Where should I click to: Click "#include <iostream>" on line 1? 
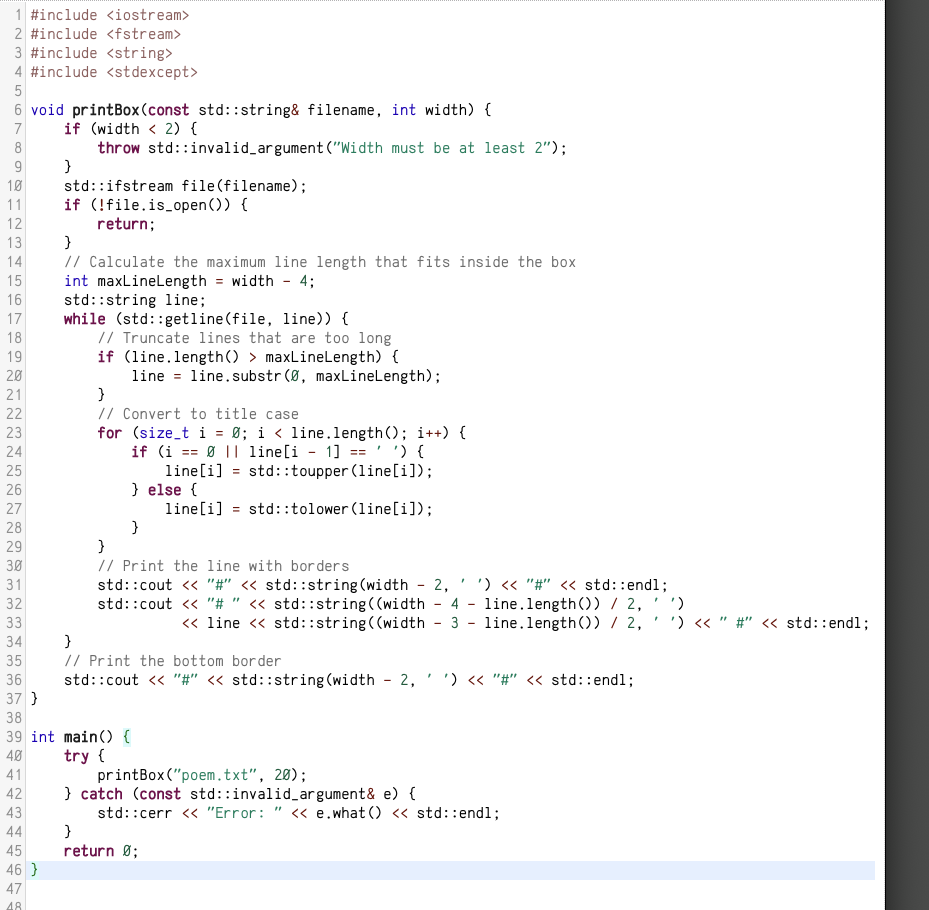pyautogui.click(x=110, y=15)
